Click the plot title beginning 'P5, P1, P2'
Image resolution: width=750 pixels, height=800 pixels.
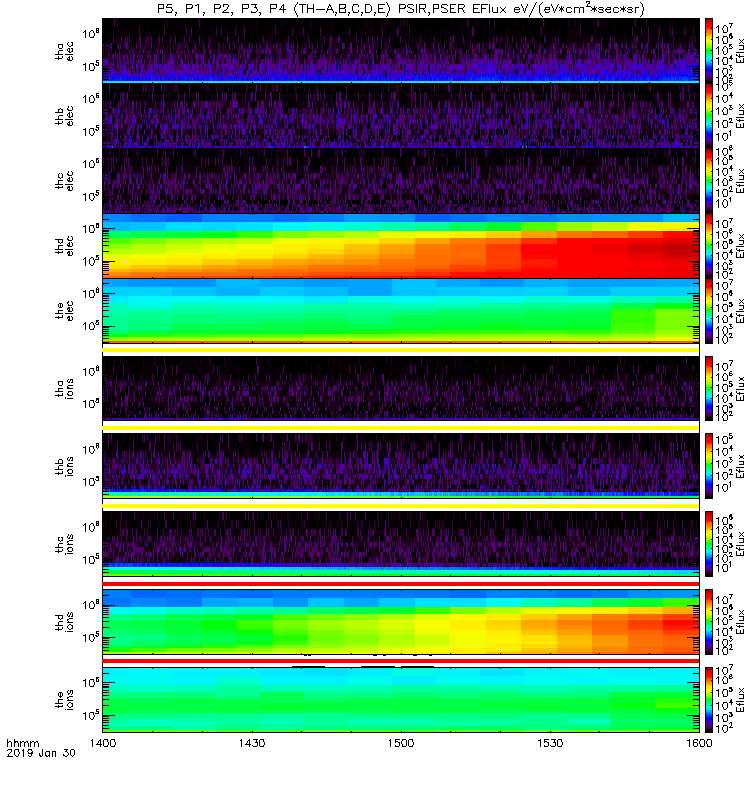tap(401, 9)
